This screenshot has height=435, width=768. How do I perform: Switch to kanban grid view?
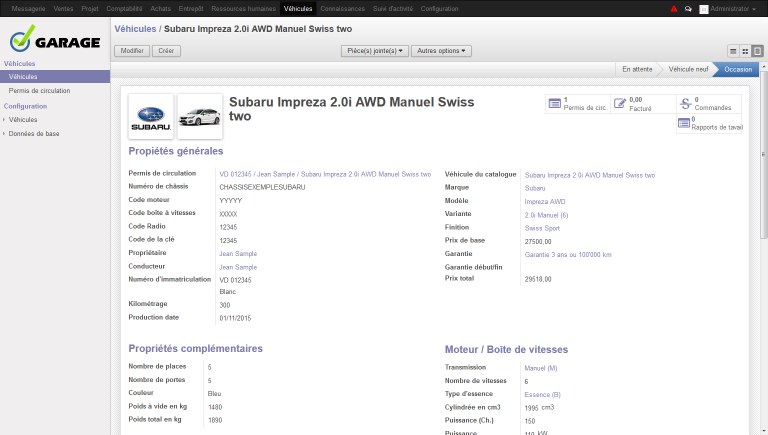745,50
